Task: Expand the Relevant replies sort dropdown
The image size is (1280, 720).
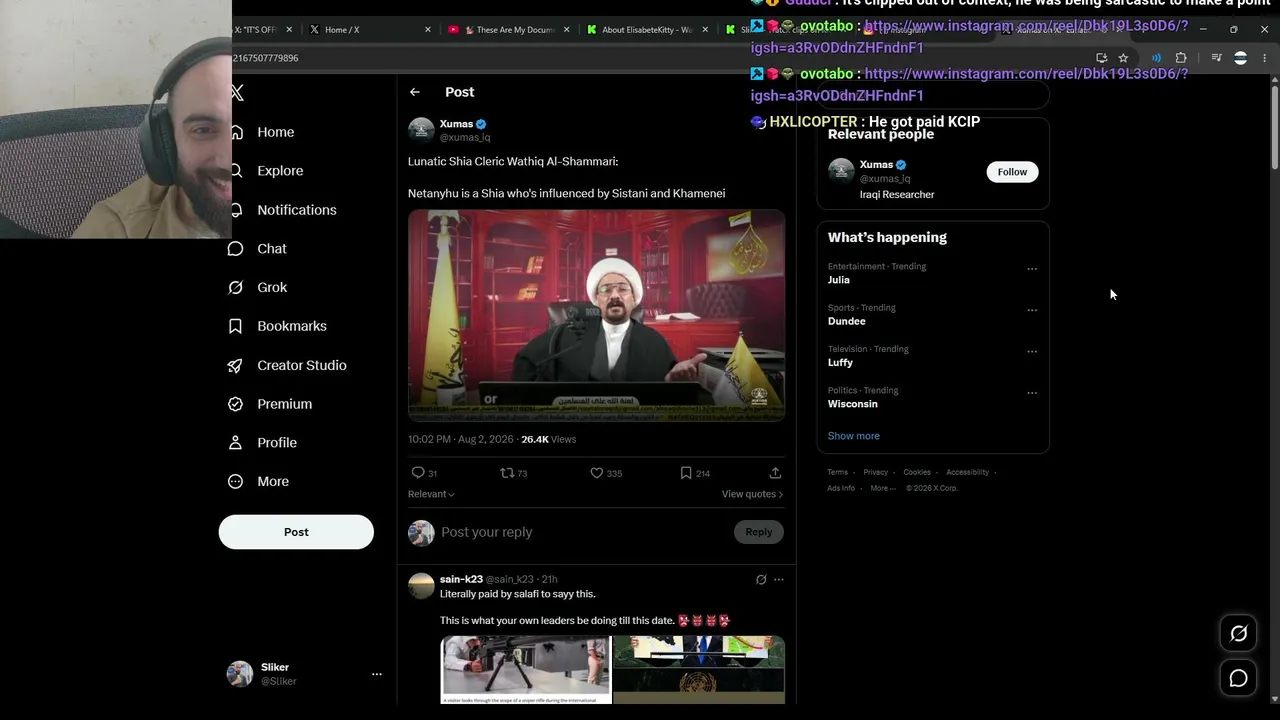Action: click(431, 494)
